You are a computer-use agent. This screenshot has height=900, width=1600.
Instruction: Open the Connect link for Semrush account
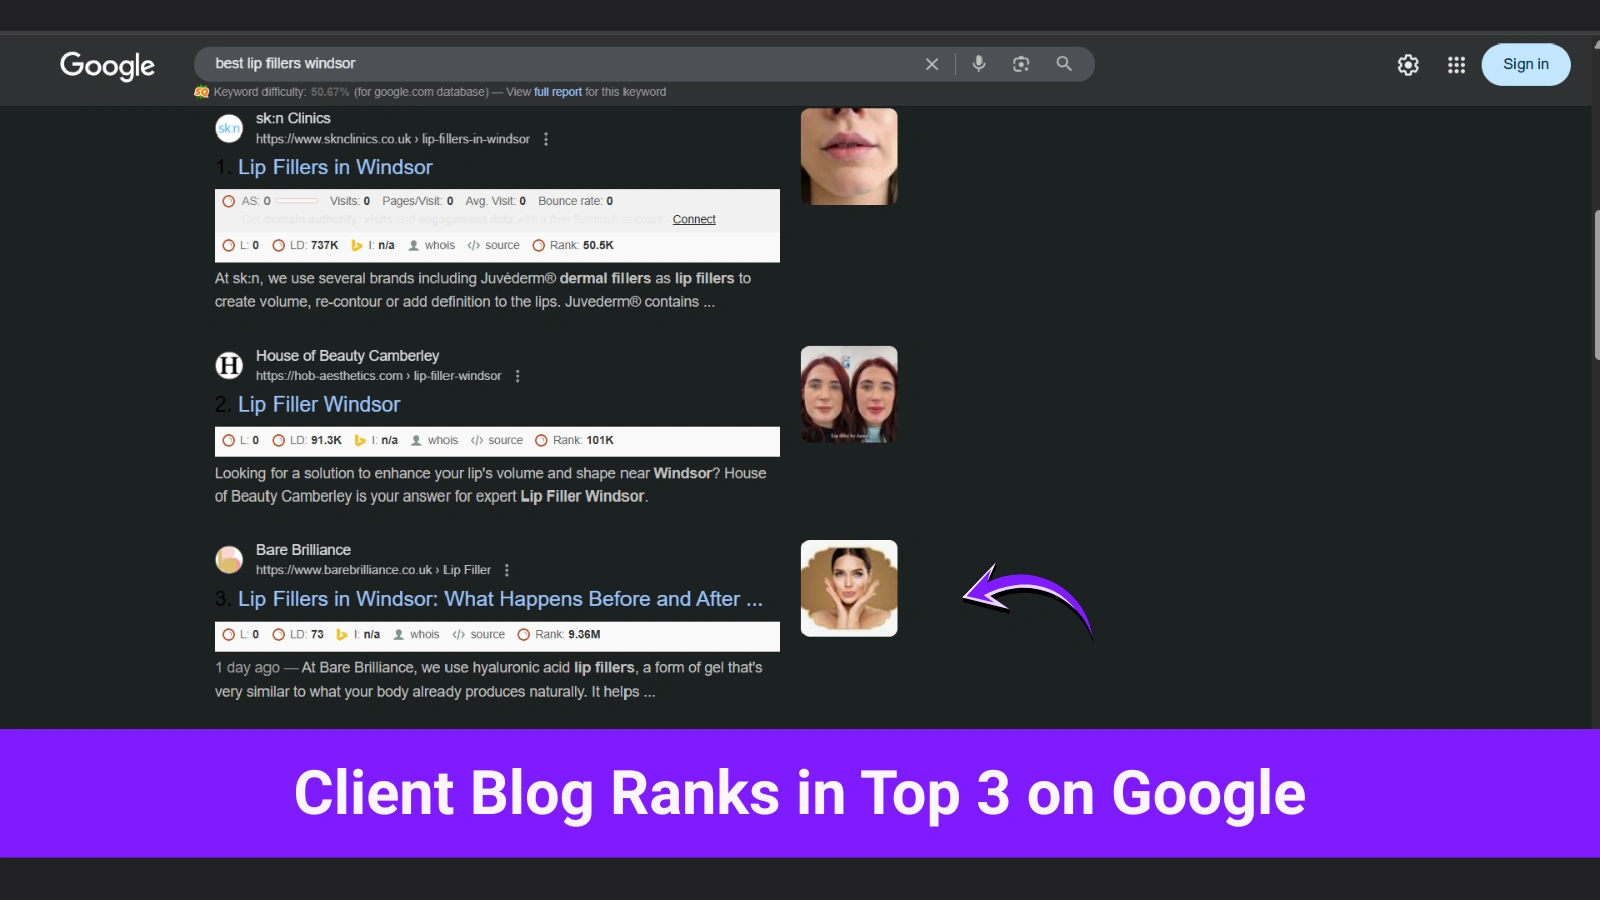[693, 219]
